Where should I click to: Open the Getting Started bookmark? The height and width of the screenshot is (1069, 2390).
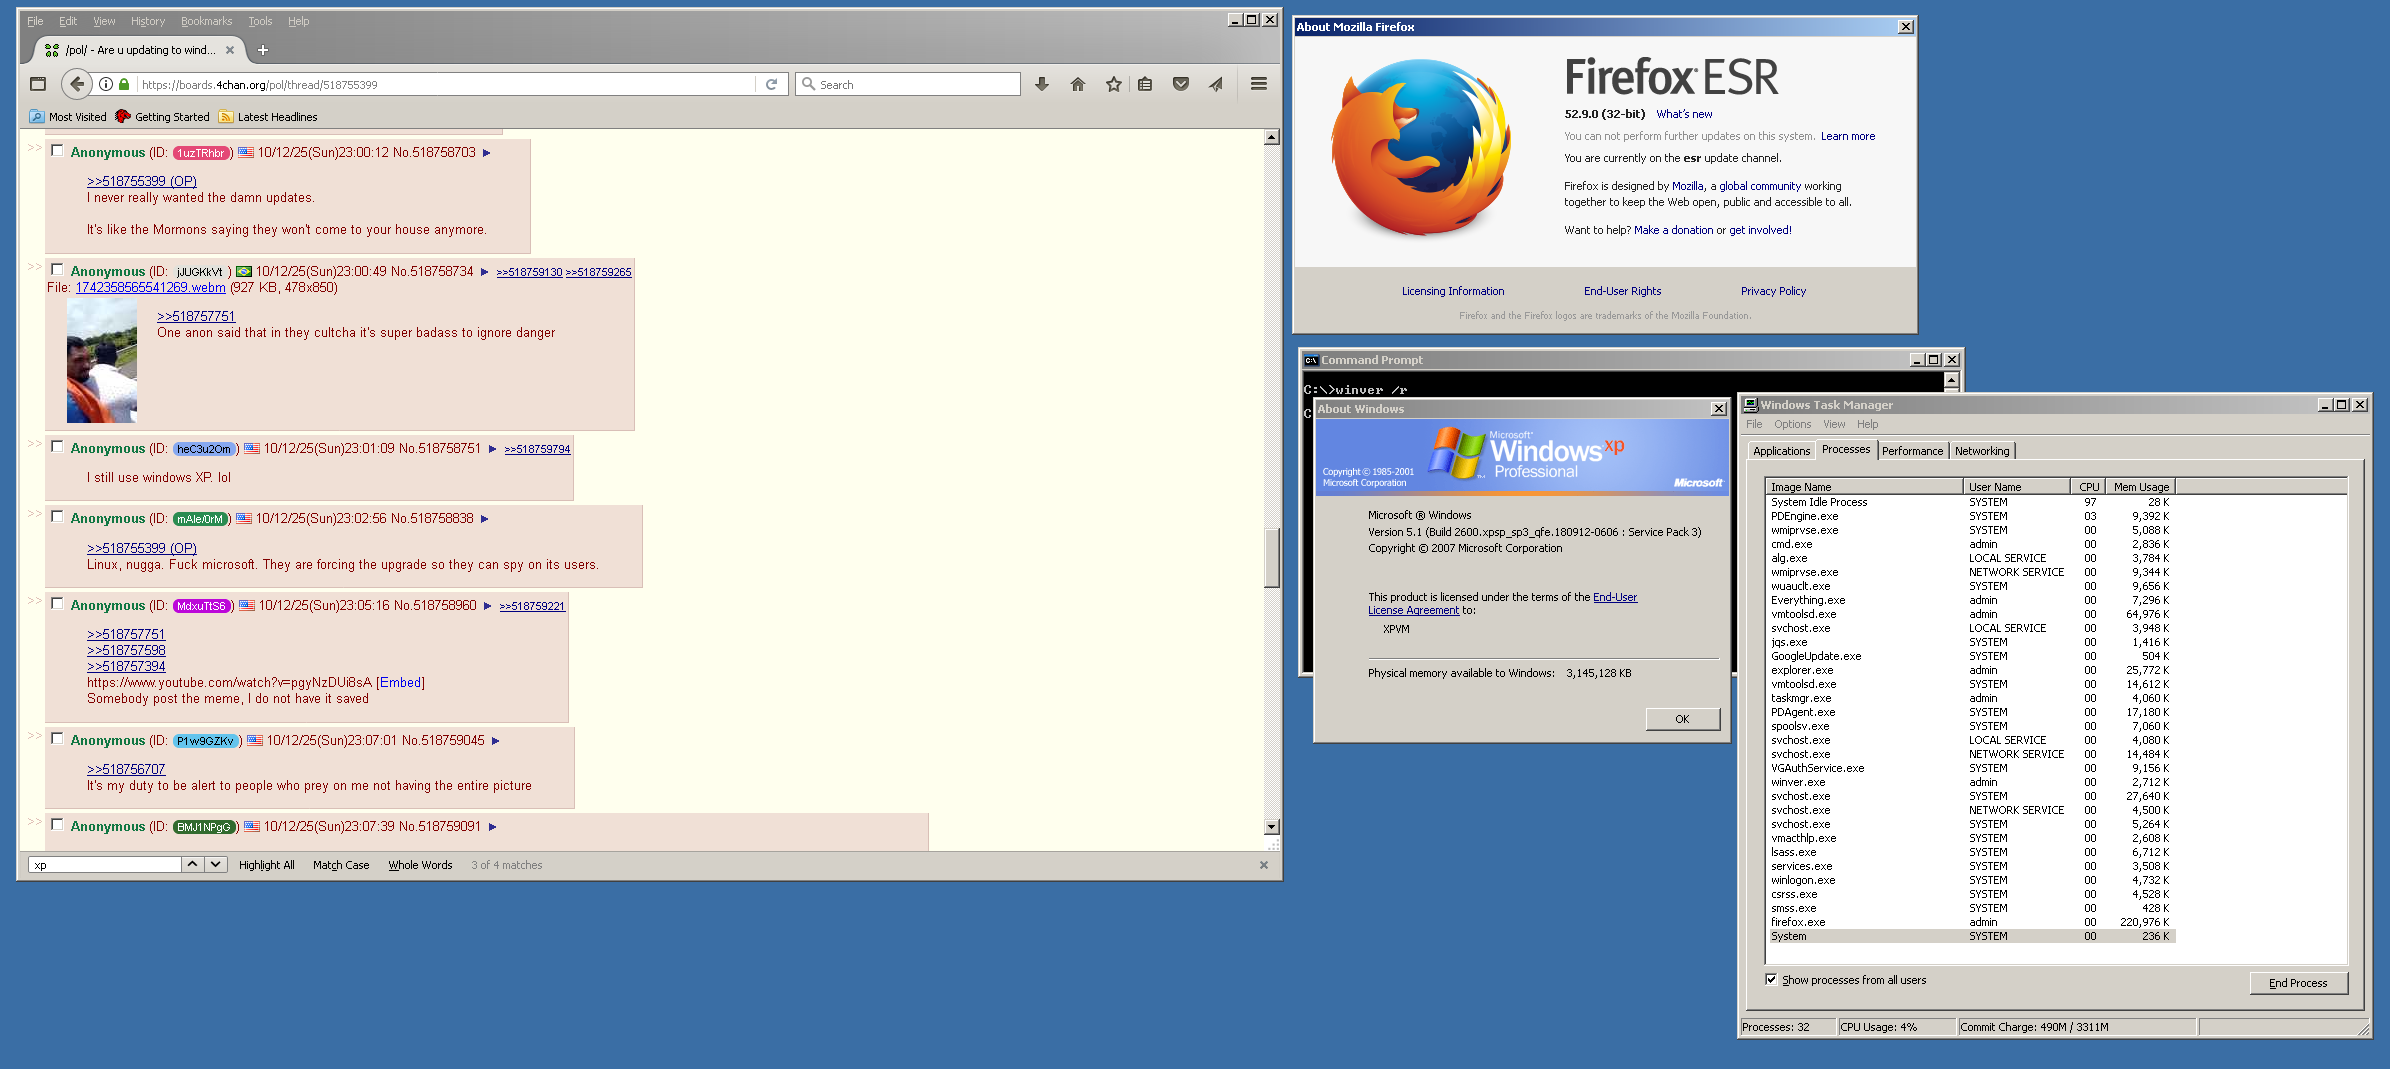(163, 117)
